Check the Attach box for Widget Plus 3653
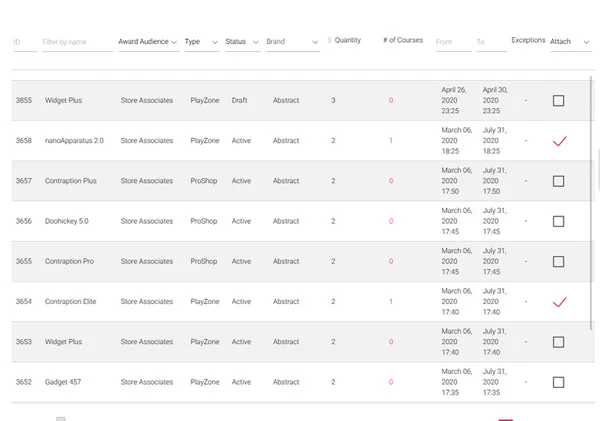 click(558, 342)
